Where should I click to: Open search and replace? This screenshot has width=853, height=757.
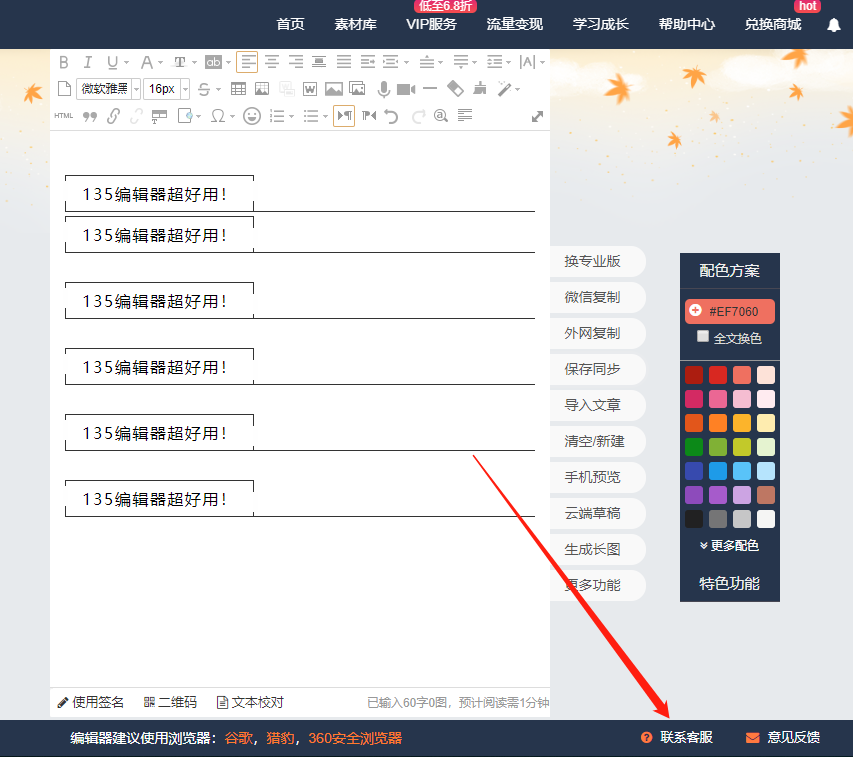[441, 116]
